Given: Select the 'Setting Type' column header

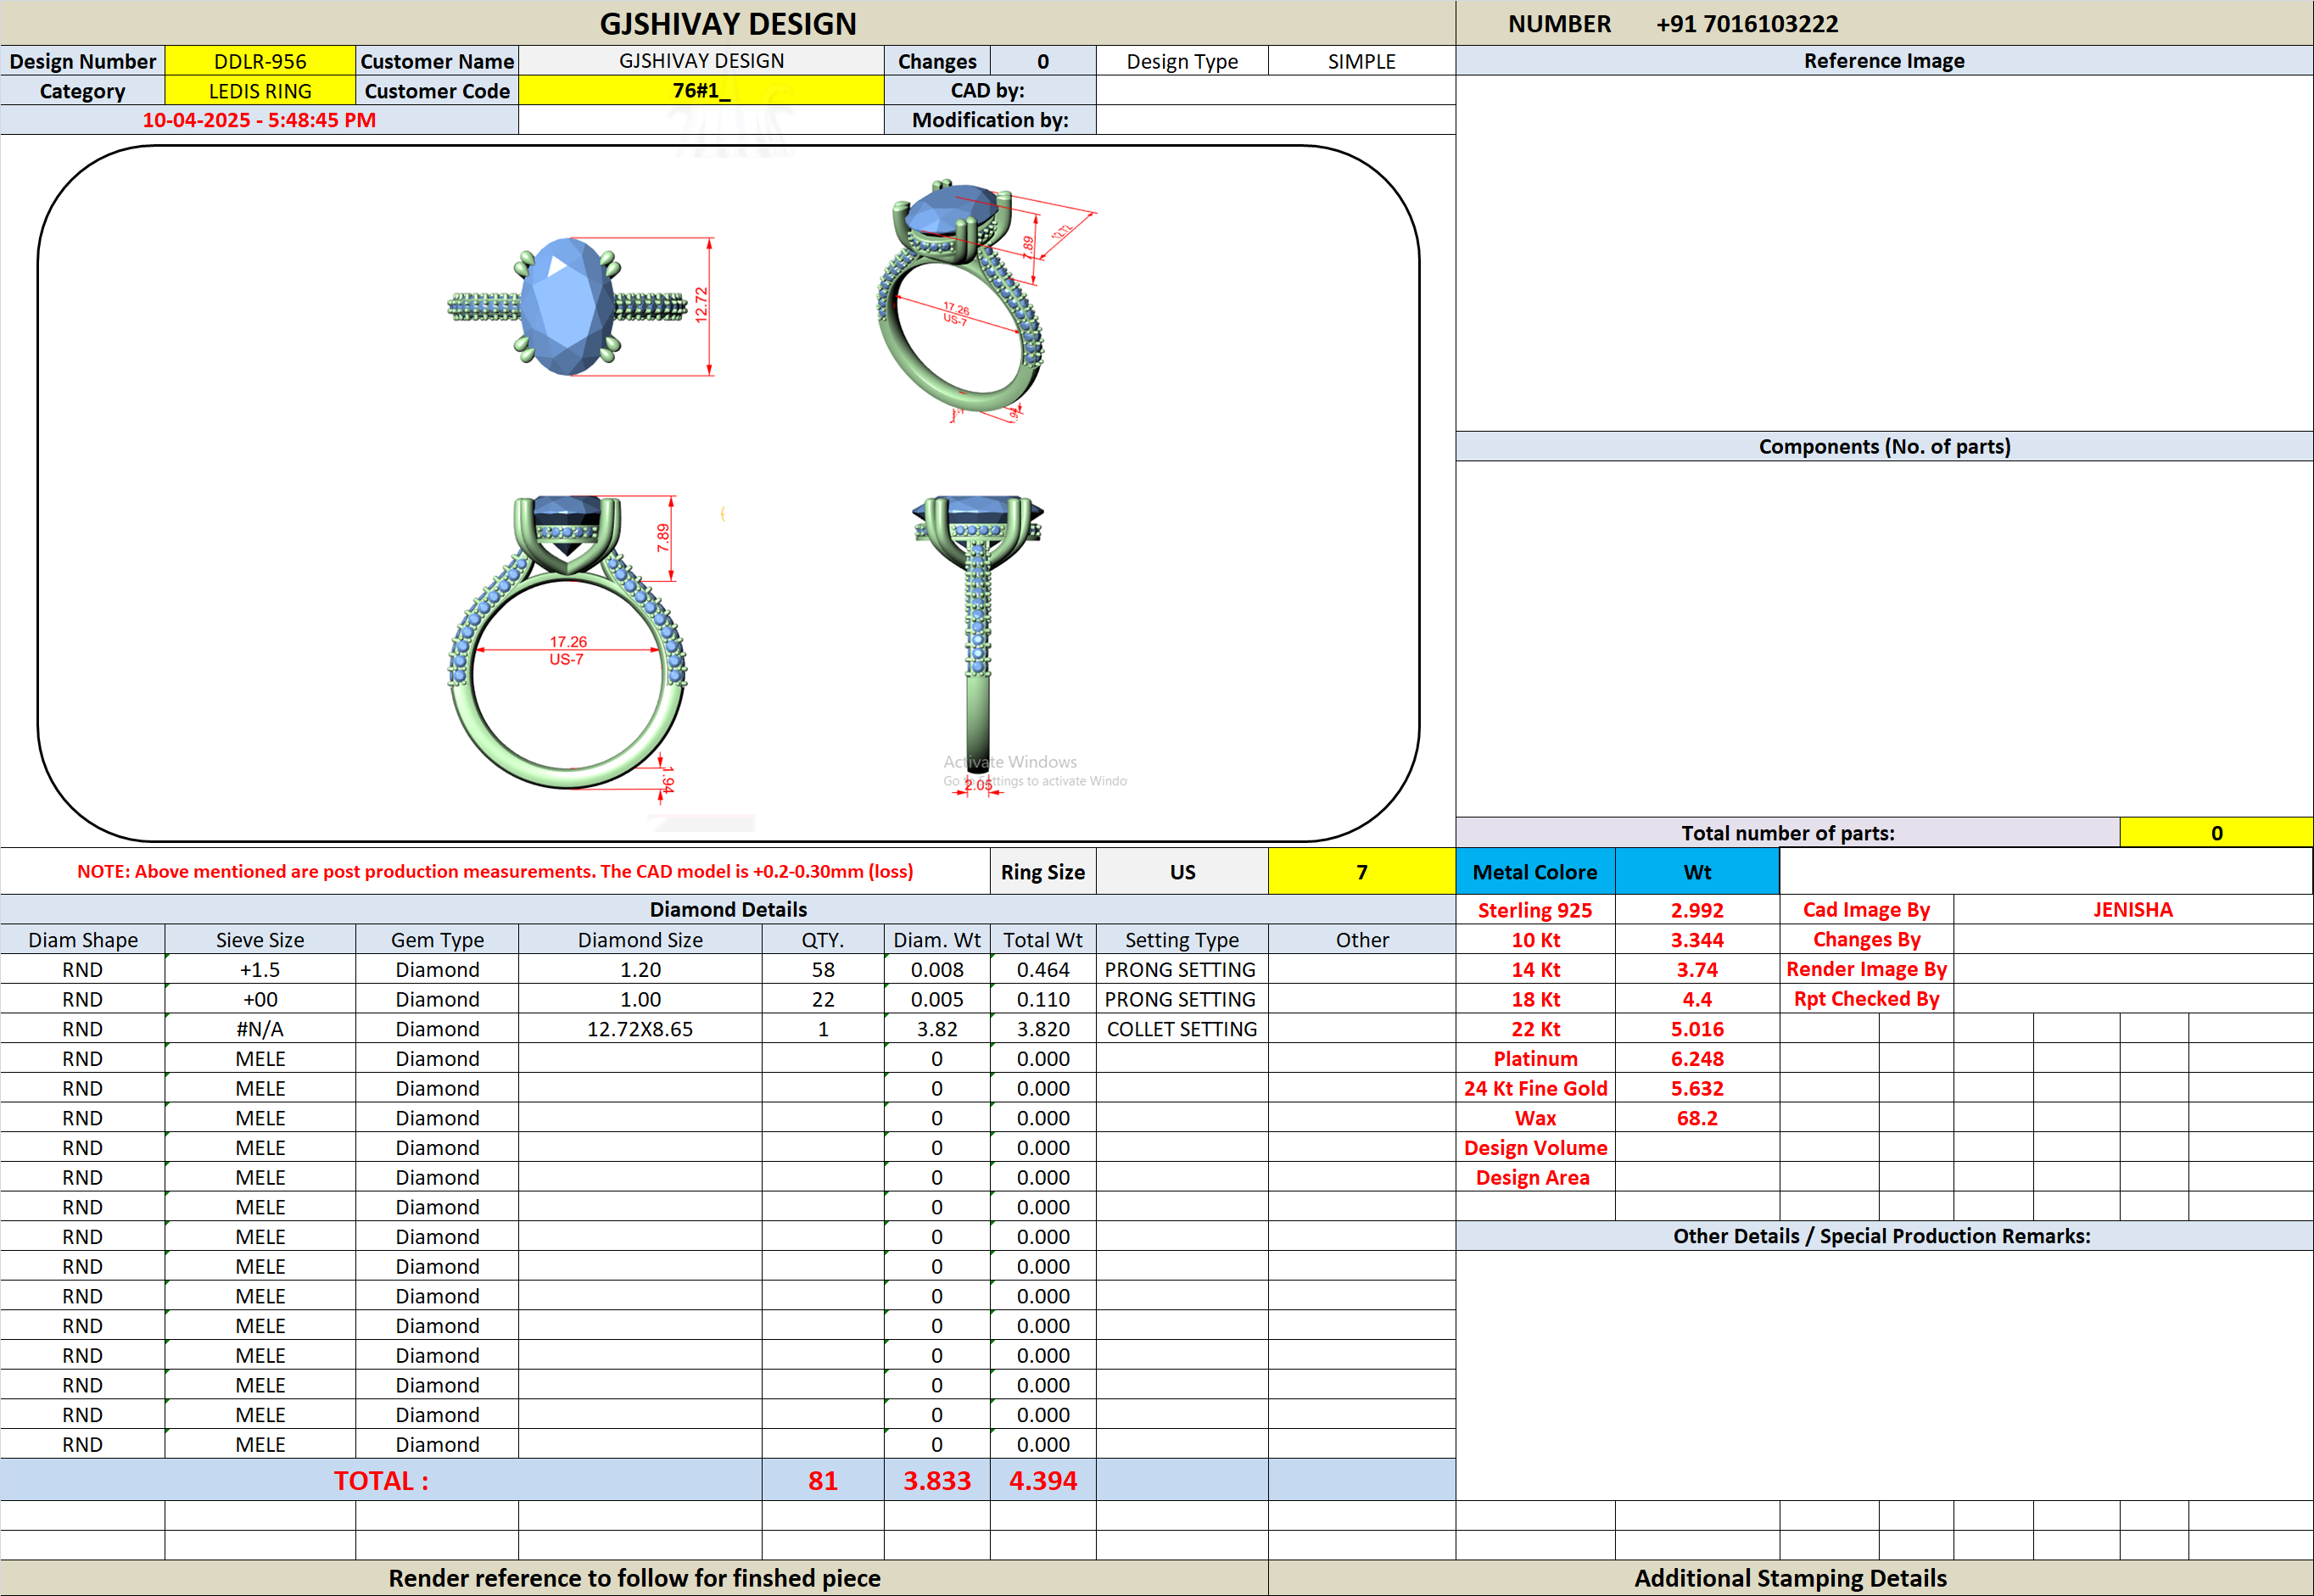Looking at the screenshot, I should (1182, 940).
